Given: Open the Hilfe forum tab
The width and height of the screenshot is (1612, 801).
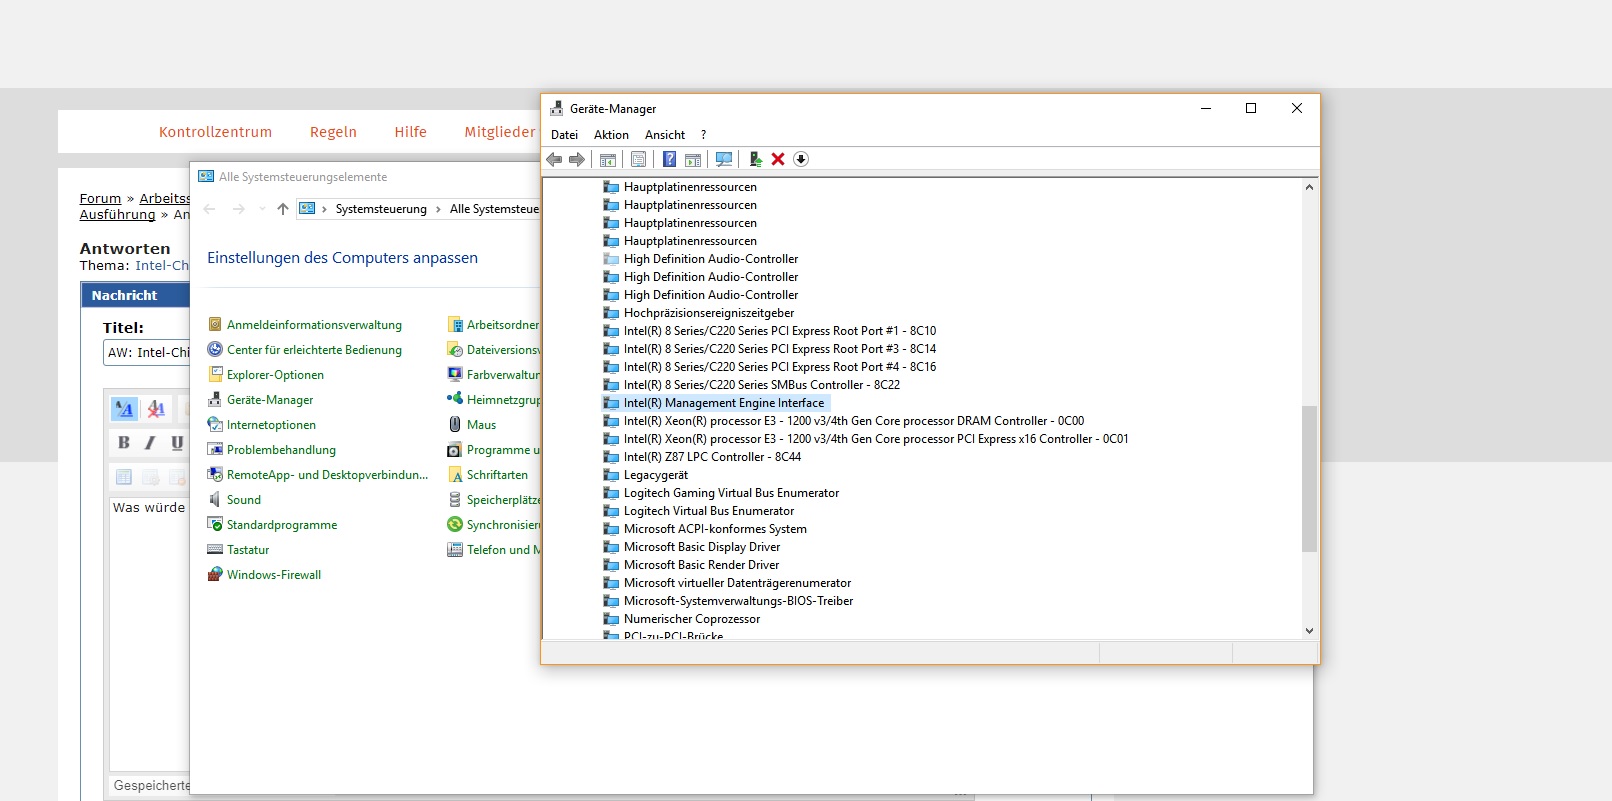Looking at the screenshot, I should click(410, 132).
